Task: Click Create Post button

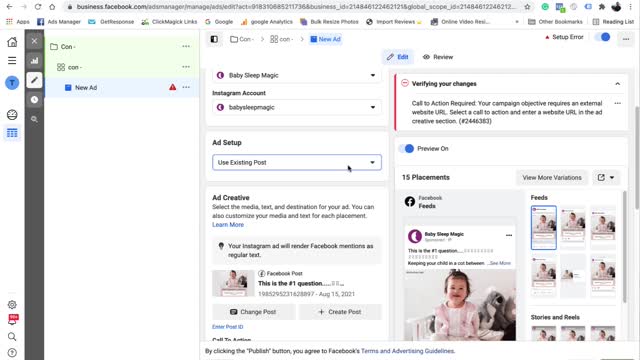Action: click(340, 312)
